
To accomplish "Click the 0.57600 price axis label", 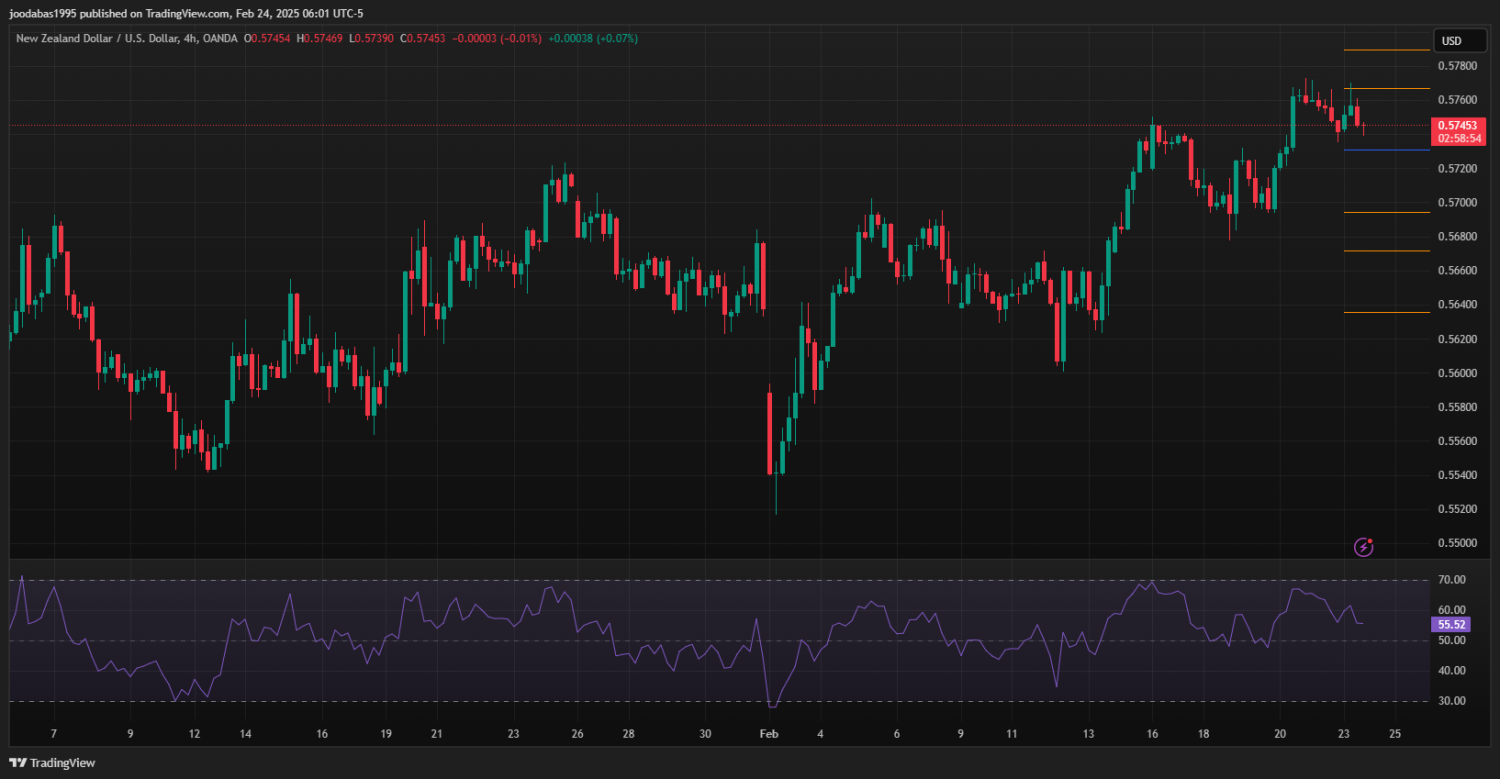I will pyautogui.click(x=1457, y=100).
